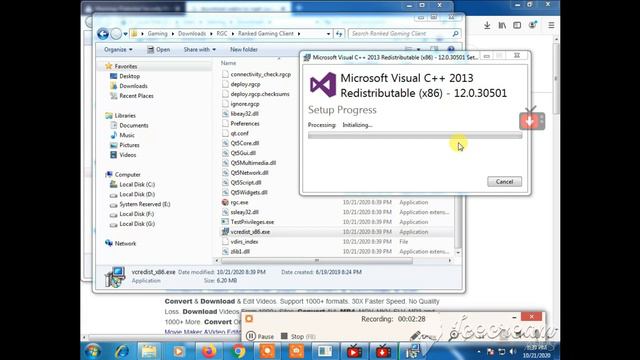The image size is (640, 360).
Task: Expand arrow after Ranked Gaming Client breadcrumb
Action: click(299, 33)
